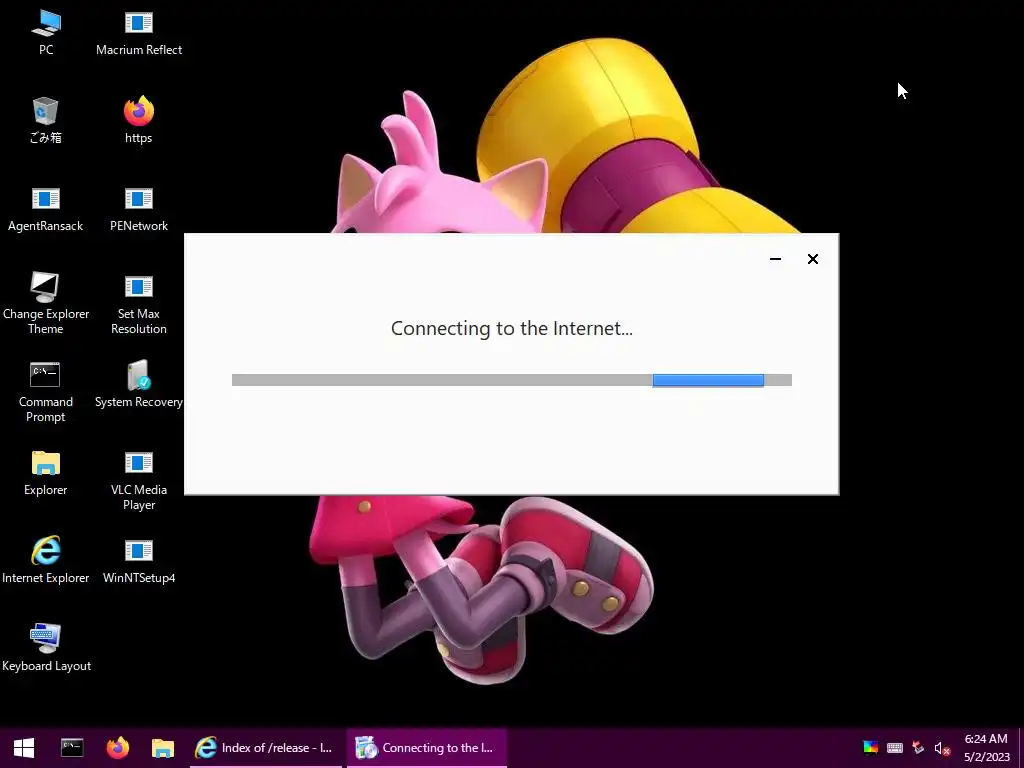Select the Change Explorer Theme icon

tap(46, 304)
